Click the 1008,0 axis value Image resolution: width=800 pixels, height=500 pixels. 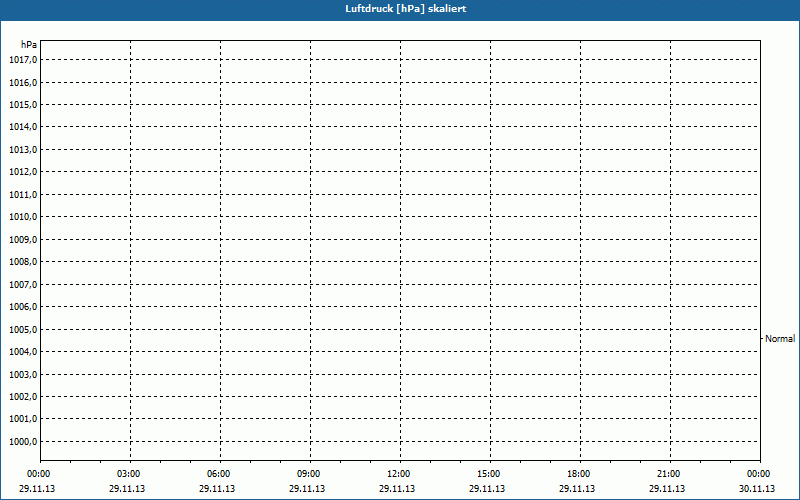tap(23, 262)
